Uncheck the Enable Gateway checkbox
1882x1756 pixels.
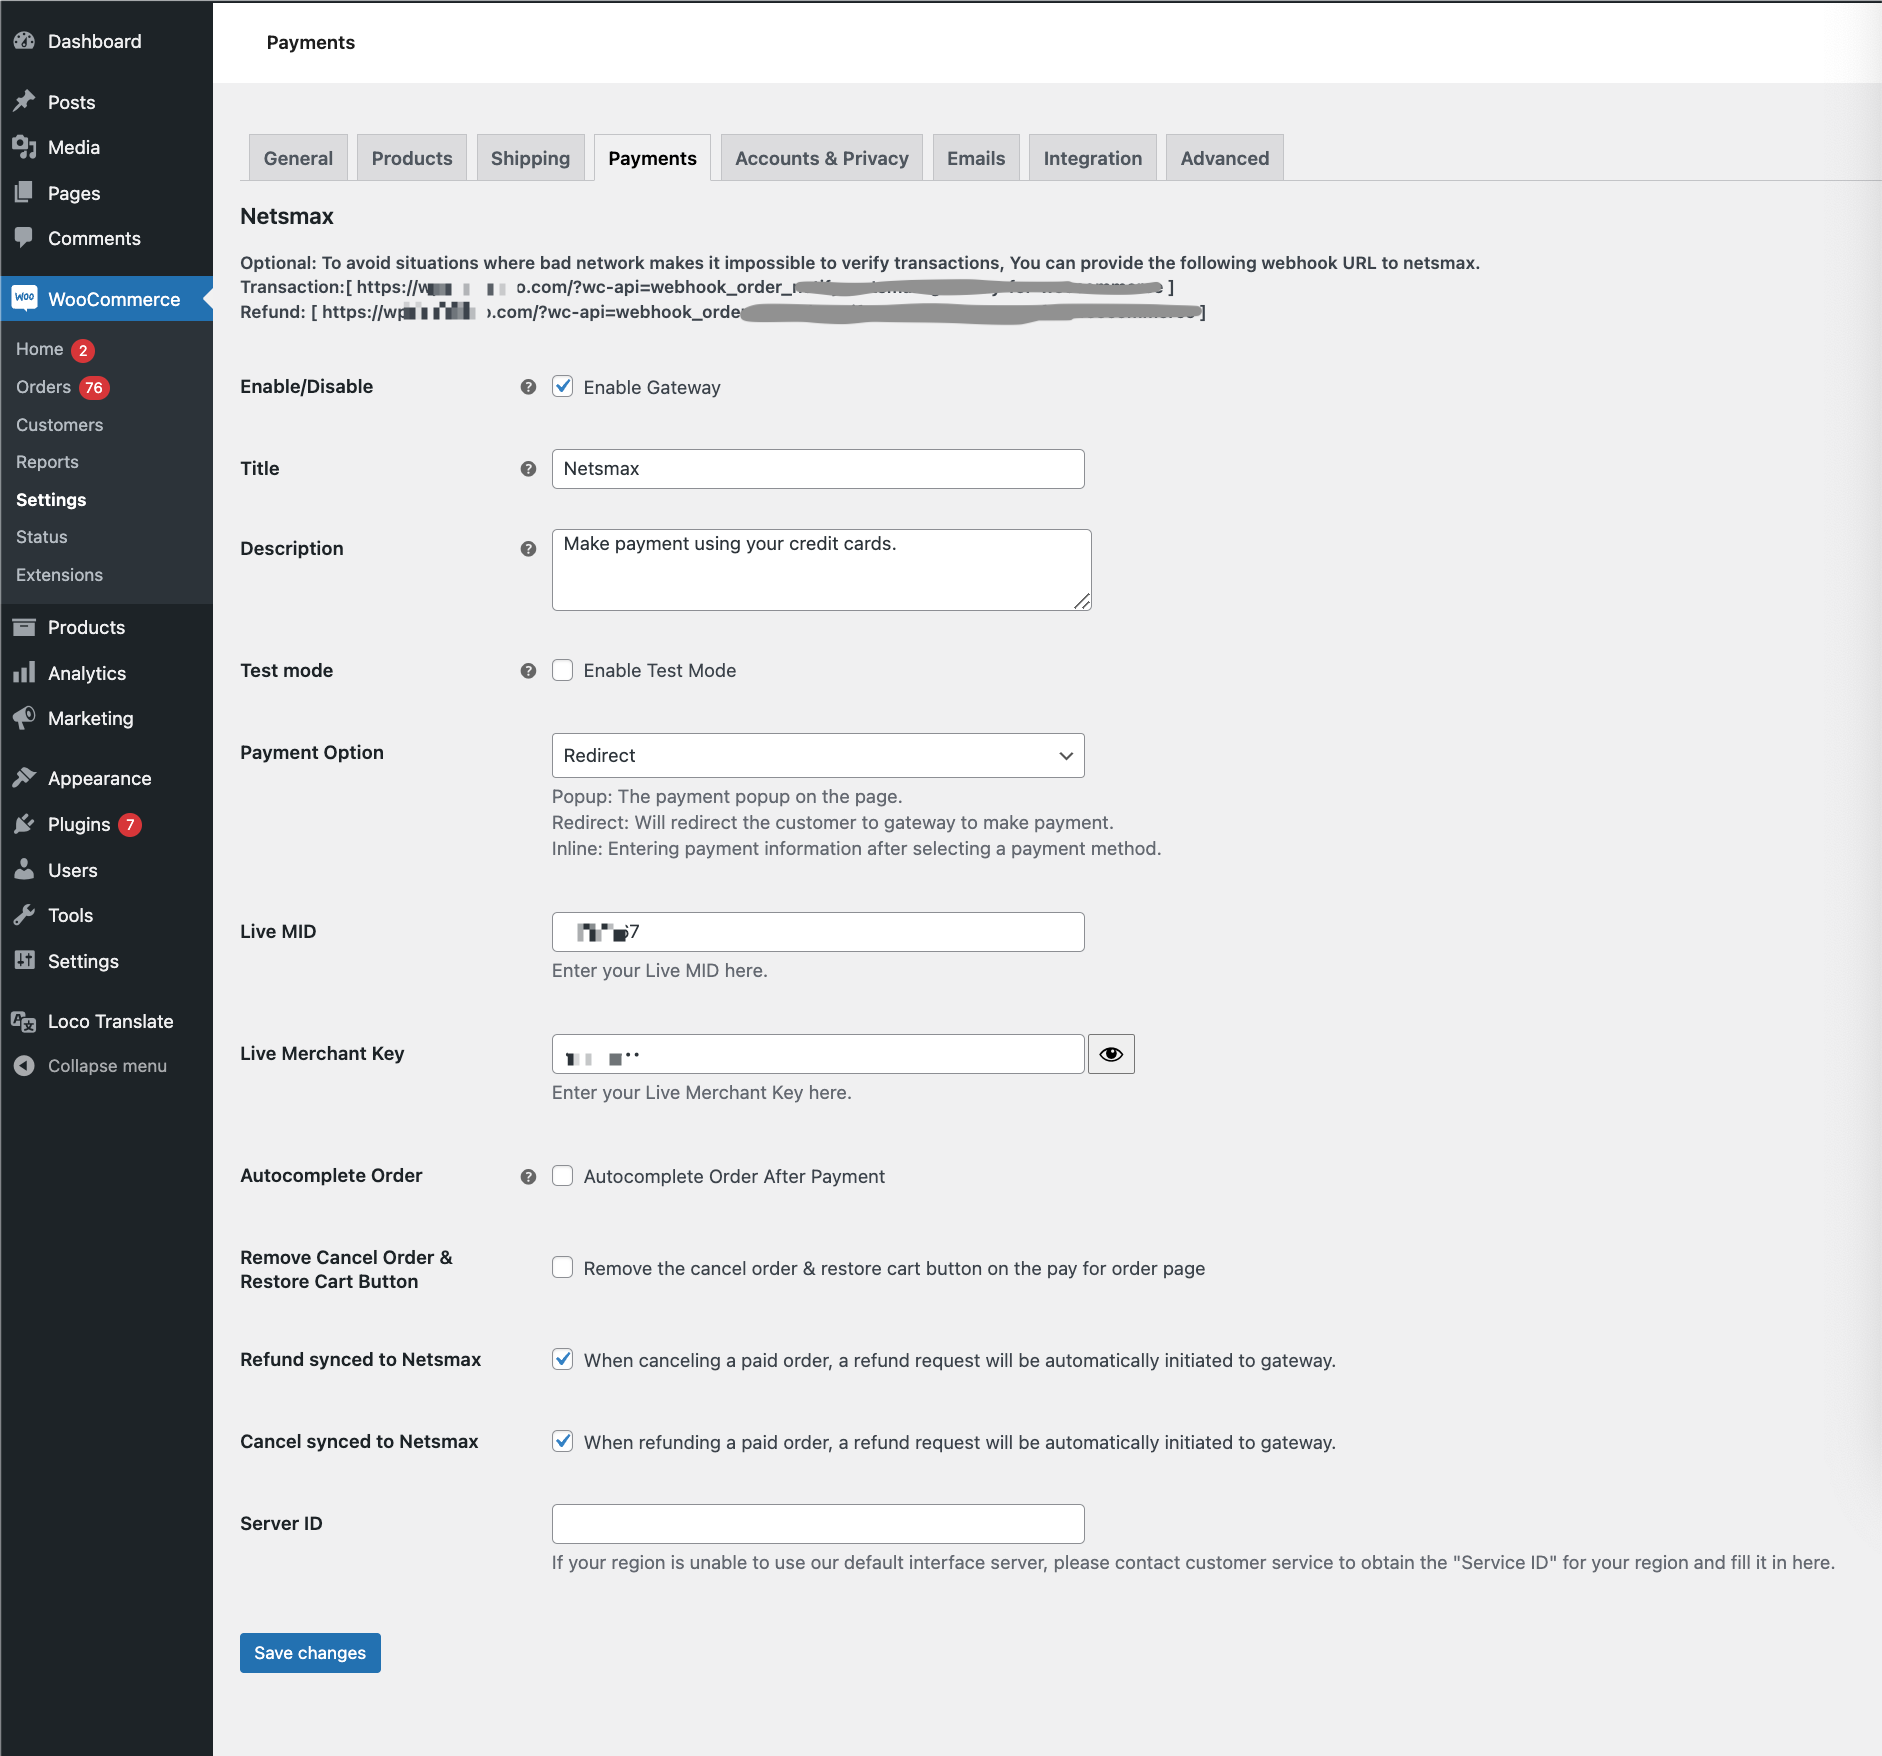(563, 387)
